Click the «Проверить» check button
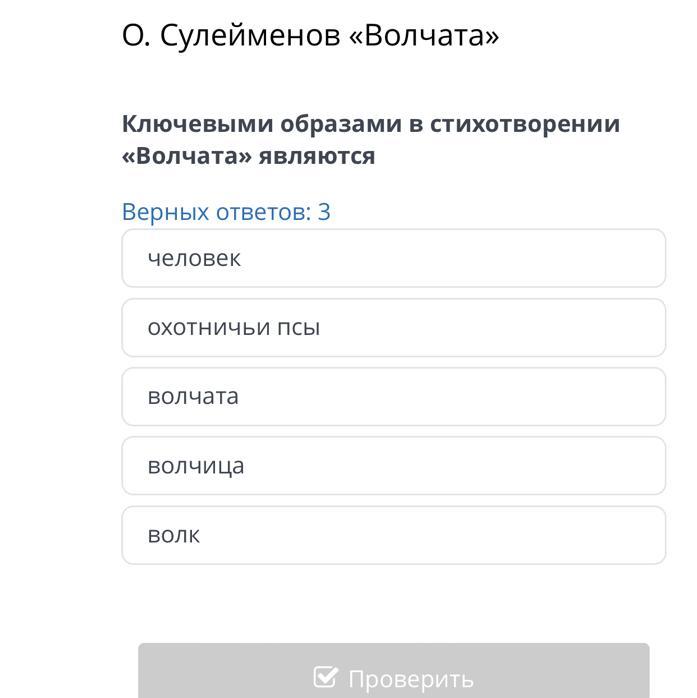Screen dimensions: 697x698 coord(393,670)
